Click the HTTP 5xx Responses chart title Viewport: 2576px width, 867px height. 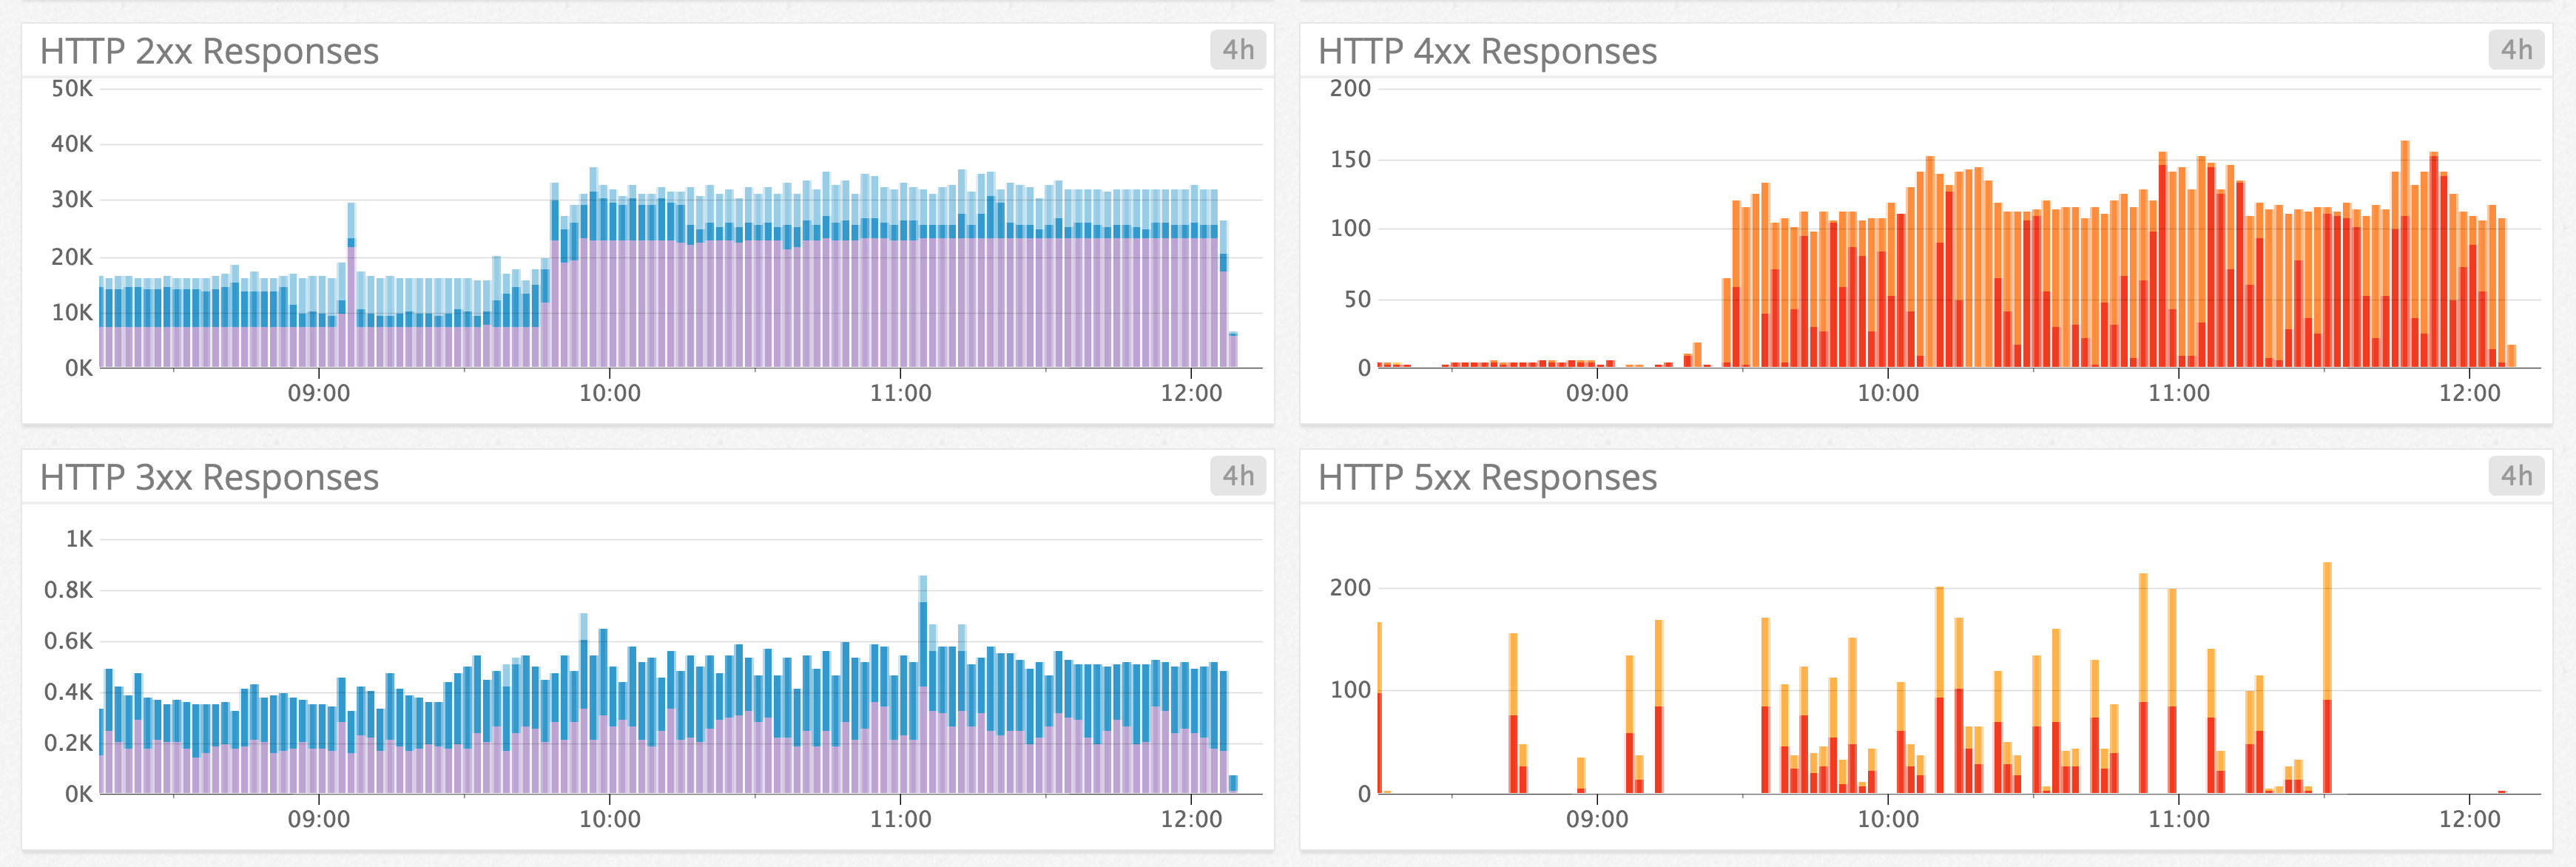(1487, 478)
